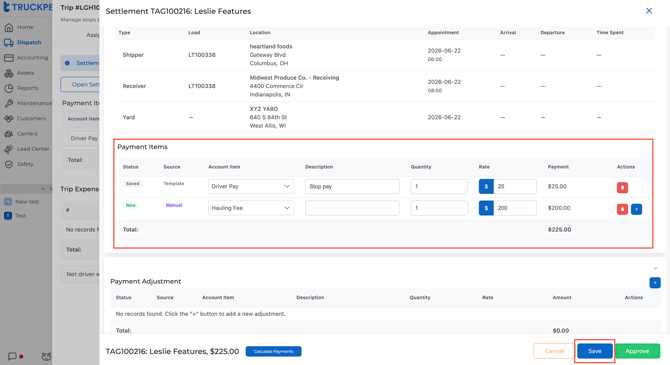Click the XYZ YARD location text
This screenshot has height=365, width=670.
click(264, 109)
